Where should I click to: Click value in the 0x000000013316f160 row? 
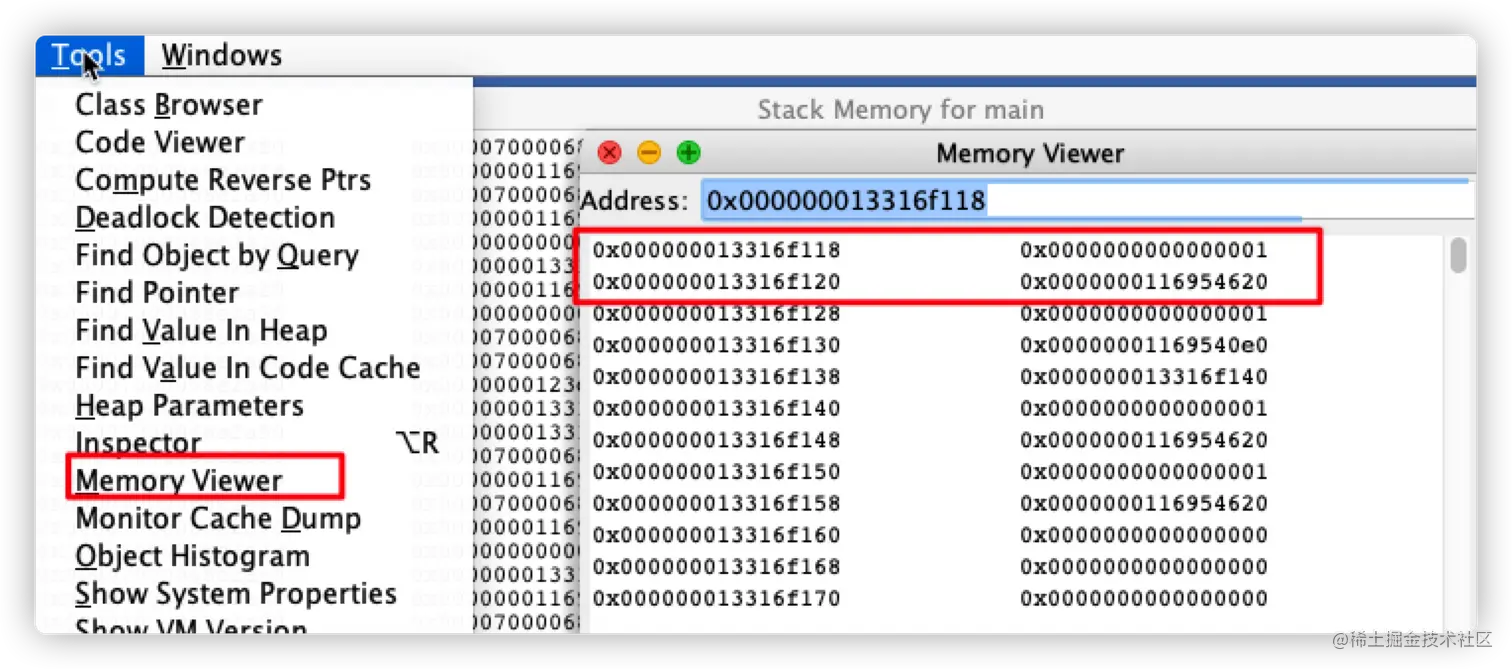(x=1144, y=535)
